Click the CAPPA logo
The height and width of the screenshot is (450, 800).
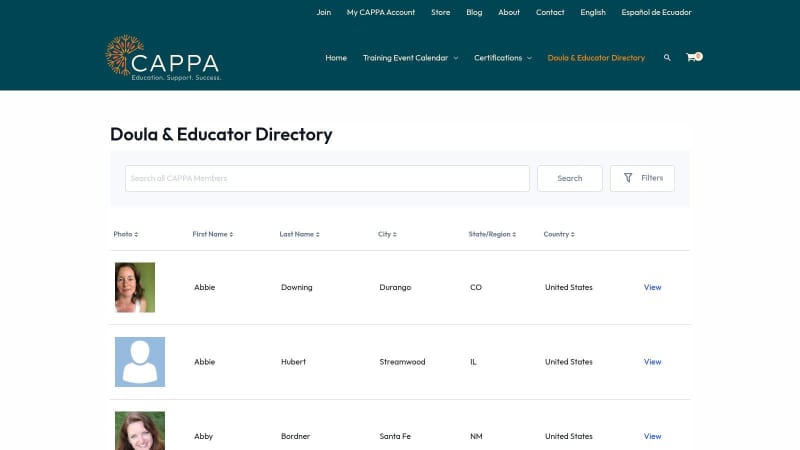coord(163,58)
